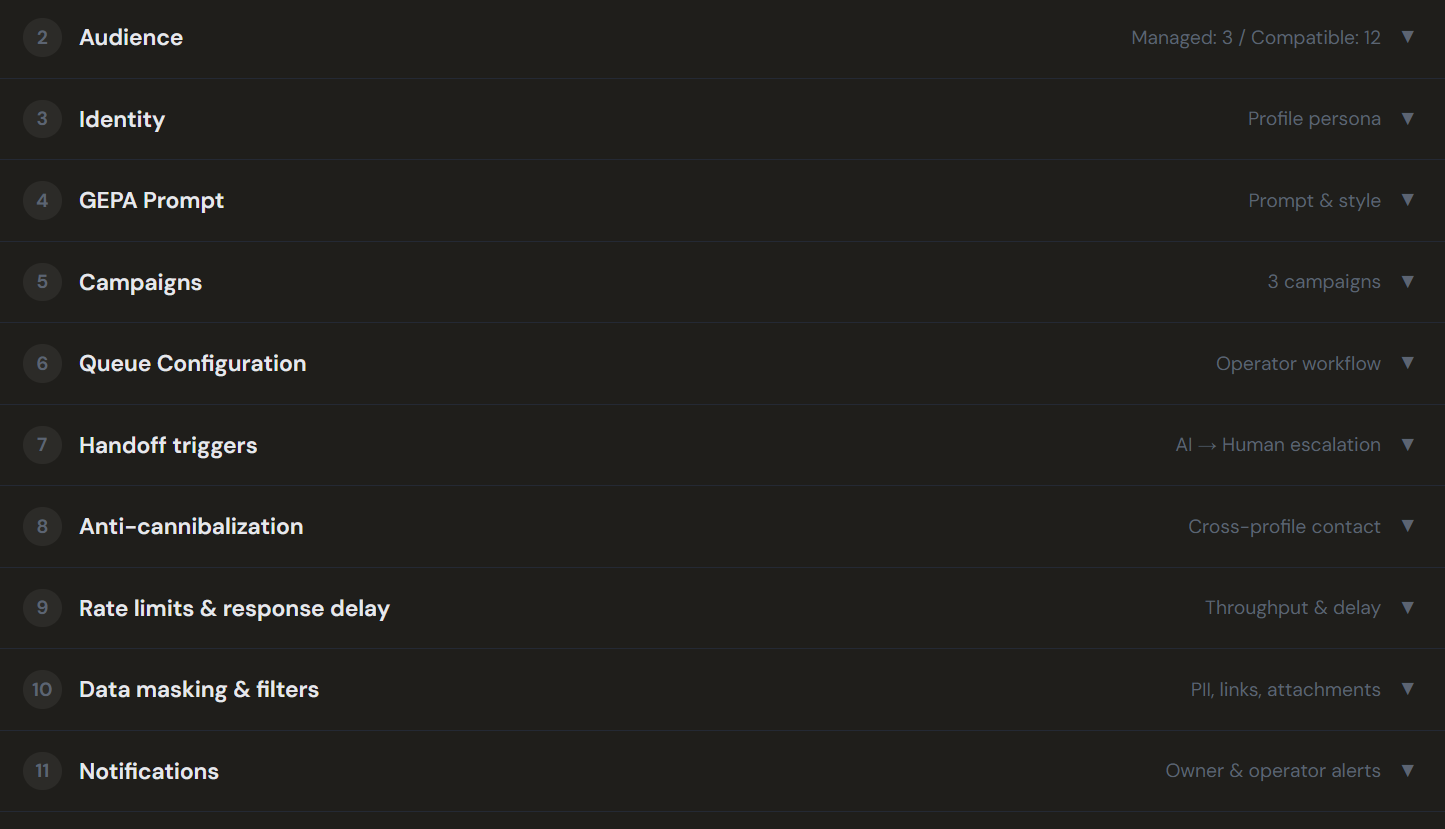Click the step 11 Notifications badge

point(42,771)
